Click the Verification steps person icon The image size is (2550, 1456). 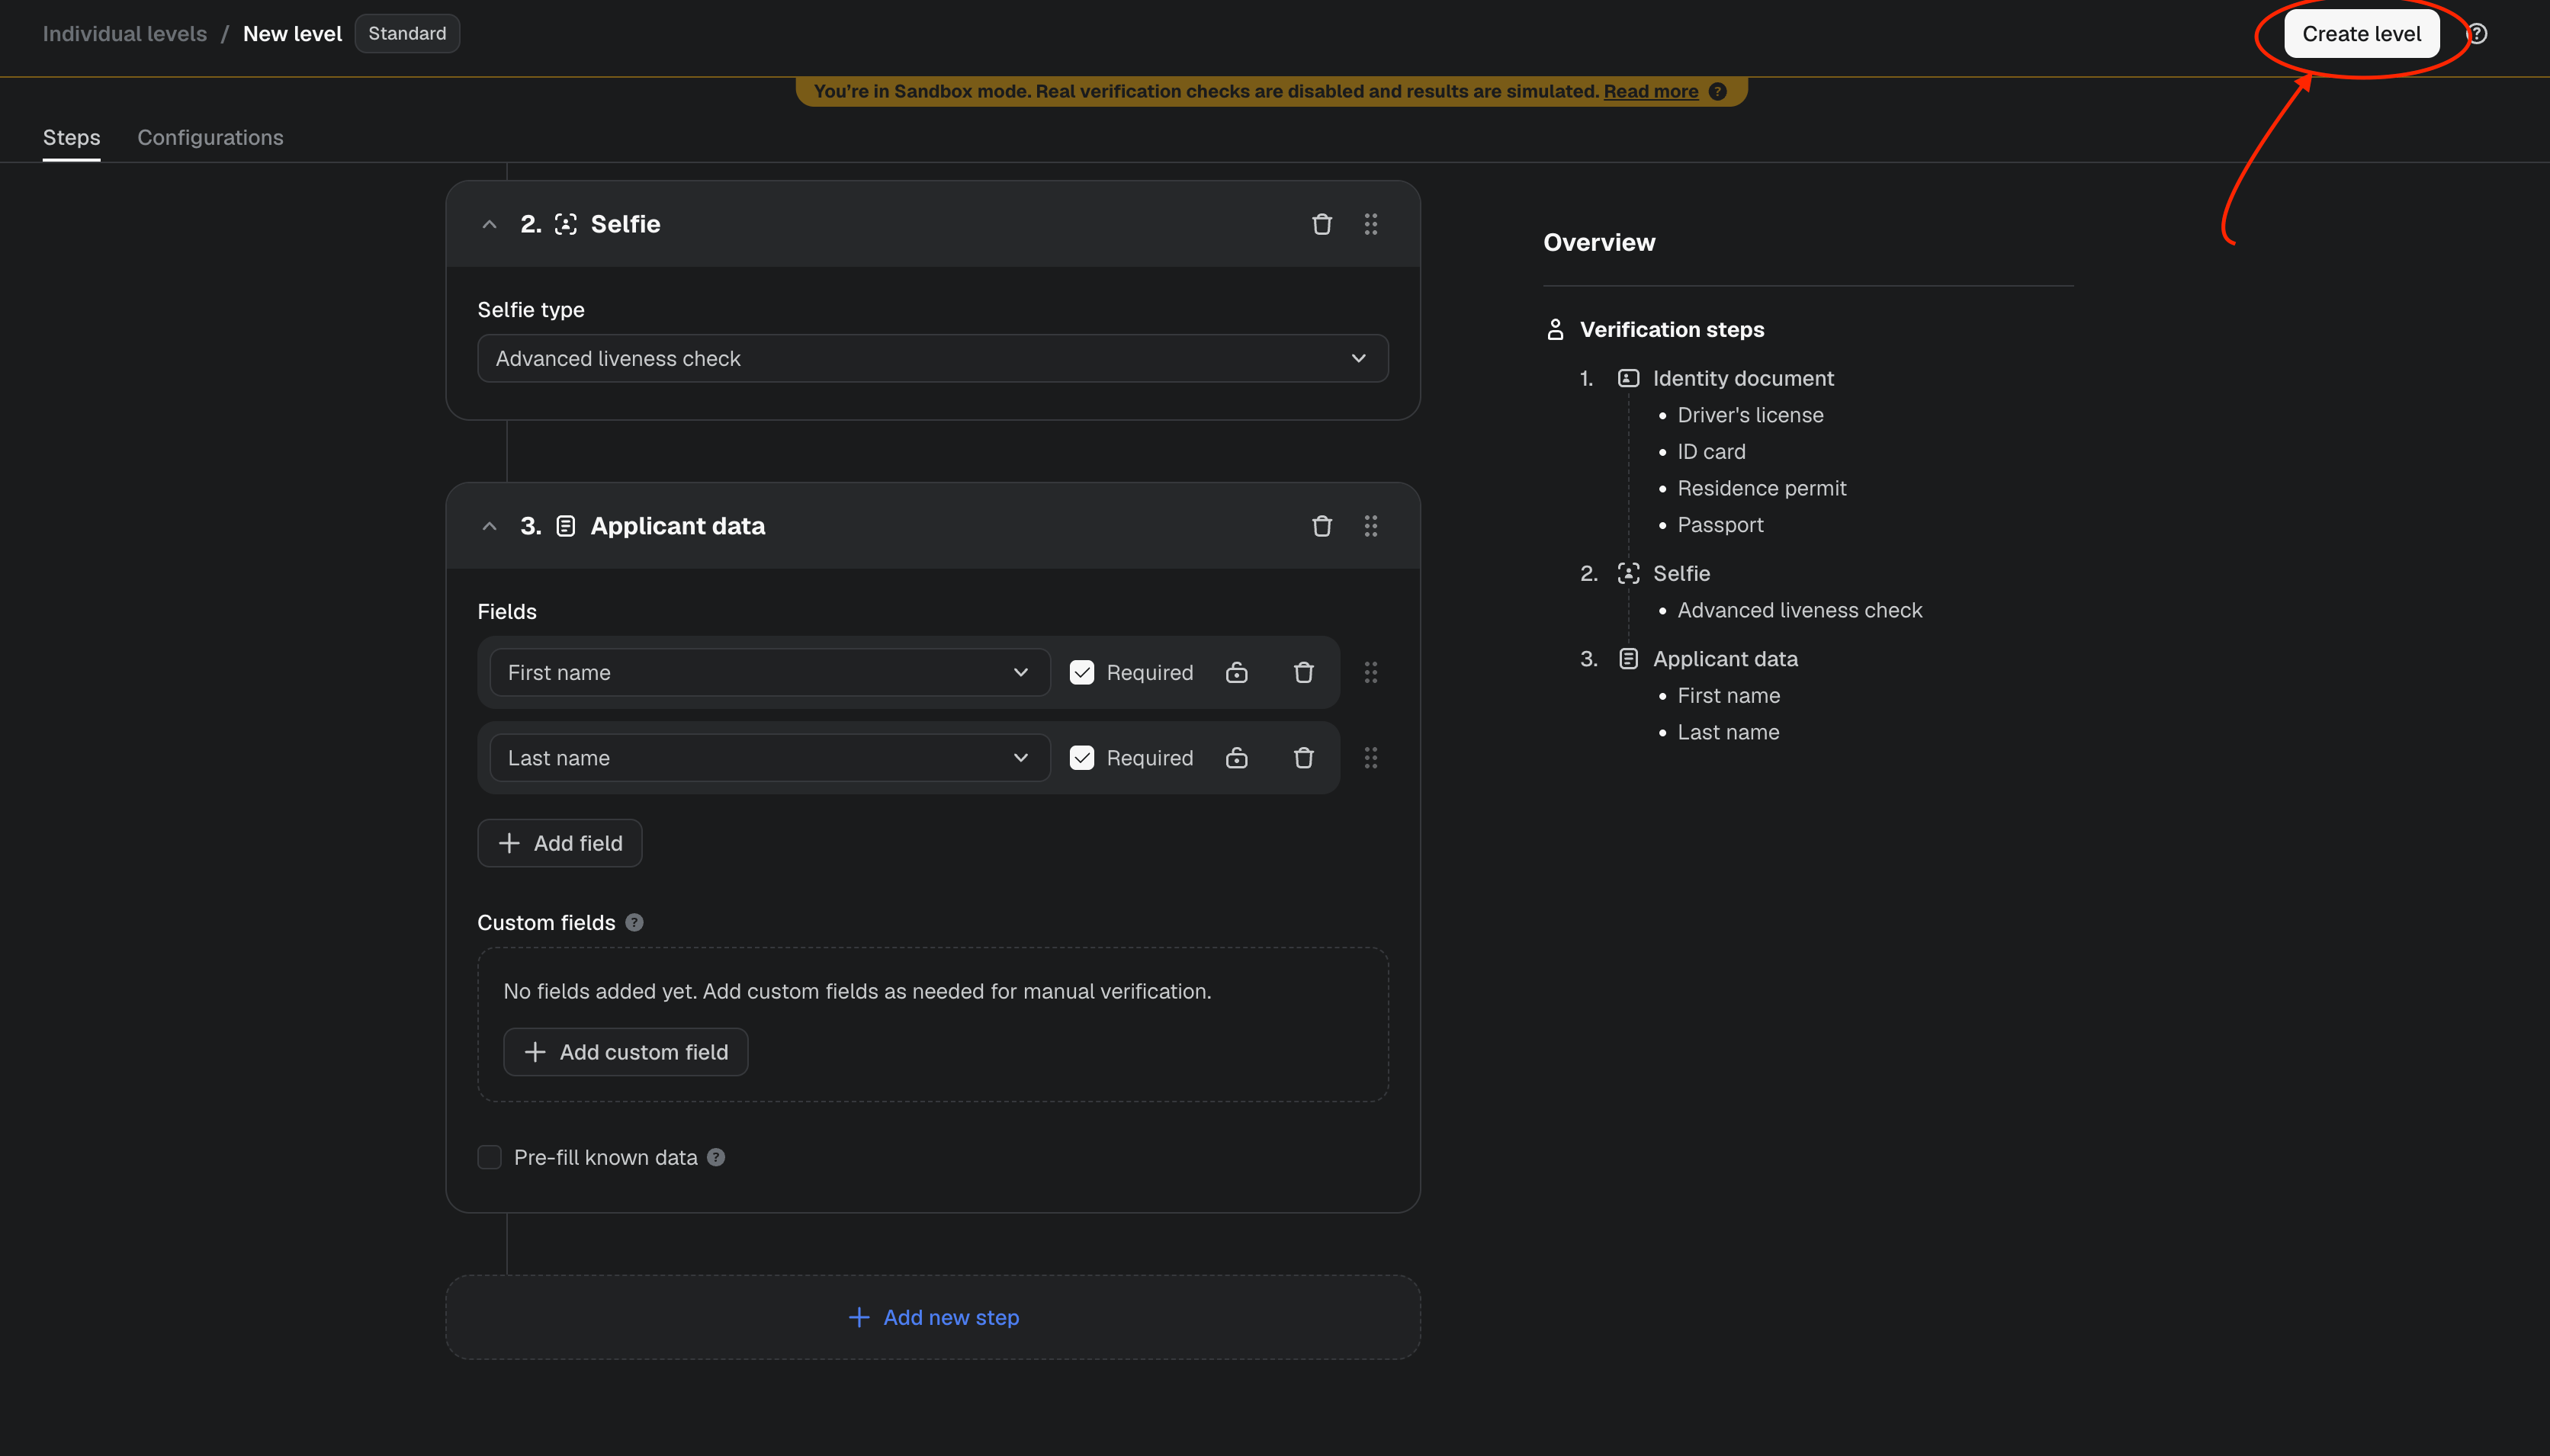pyautogui.click(x=1555, y=329)
